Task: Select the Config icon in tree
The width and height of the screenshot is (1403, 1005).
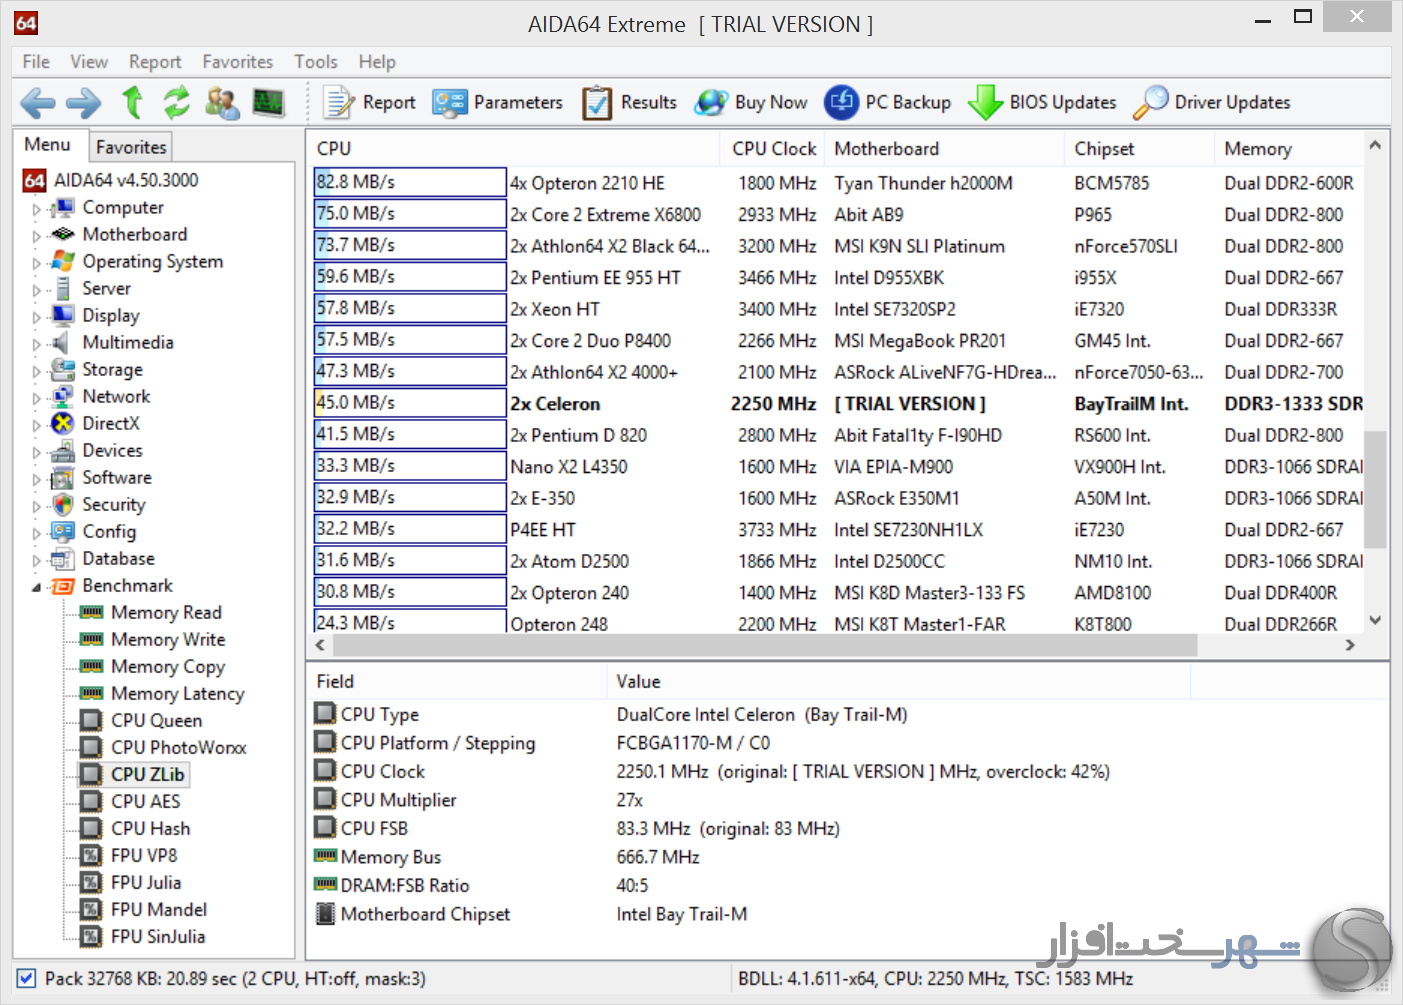Action: [63, 531]
